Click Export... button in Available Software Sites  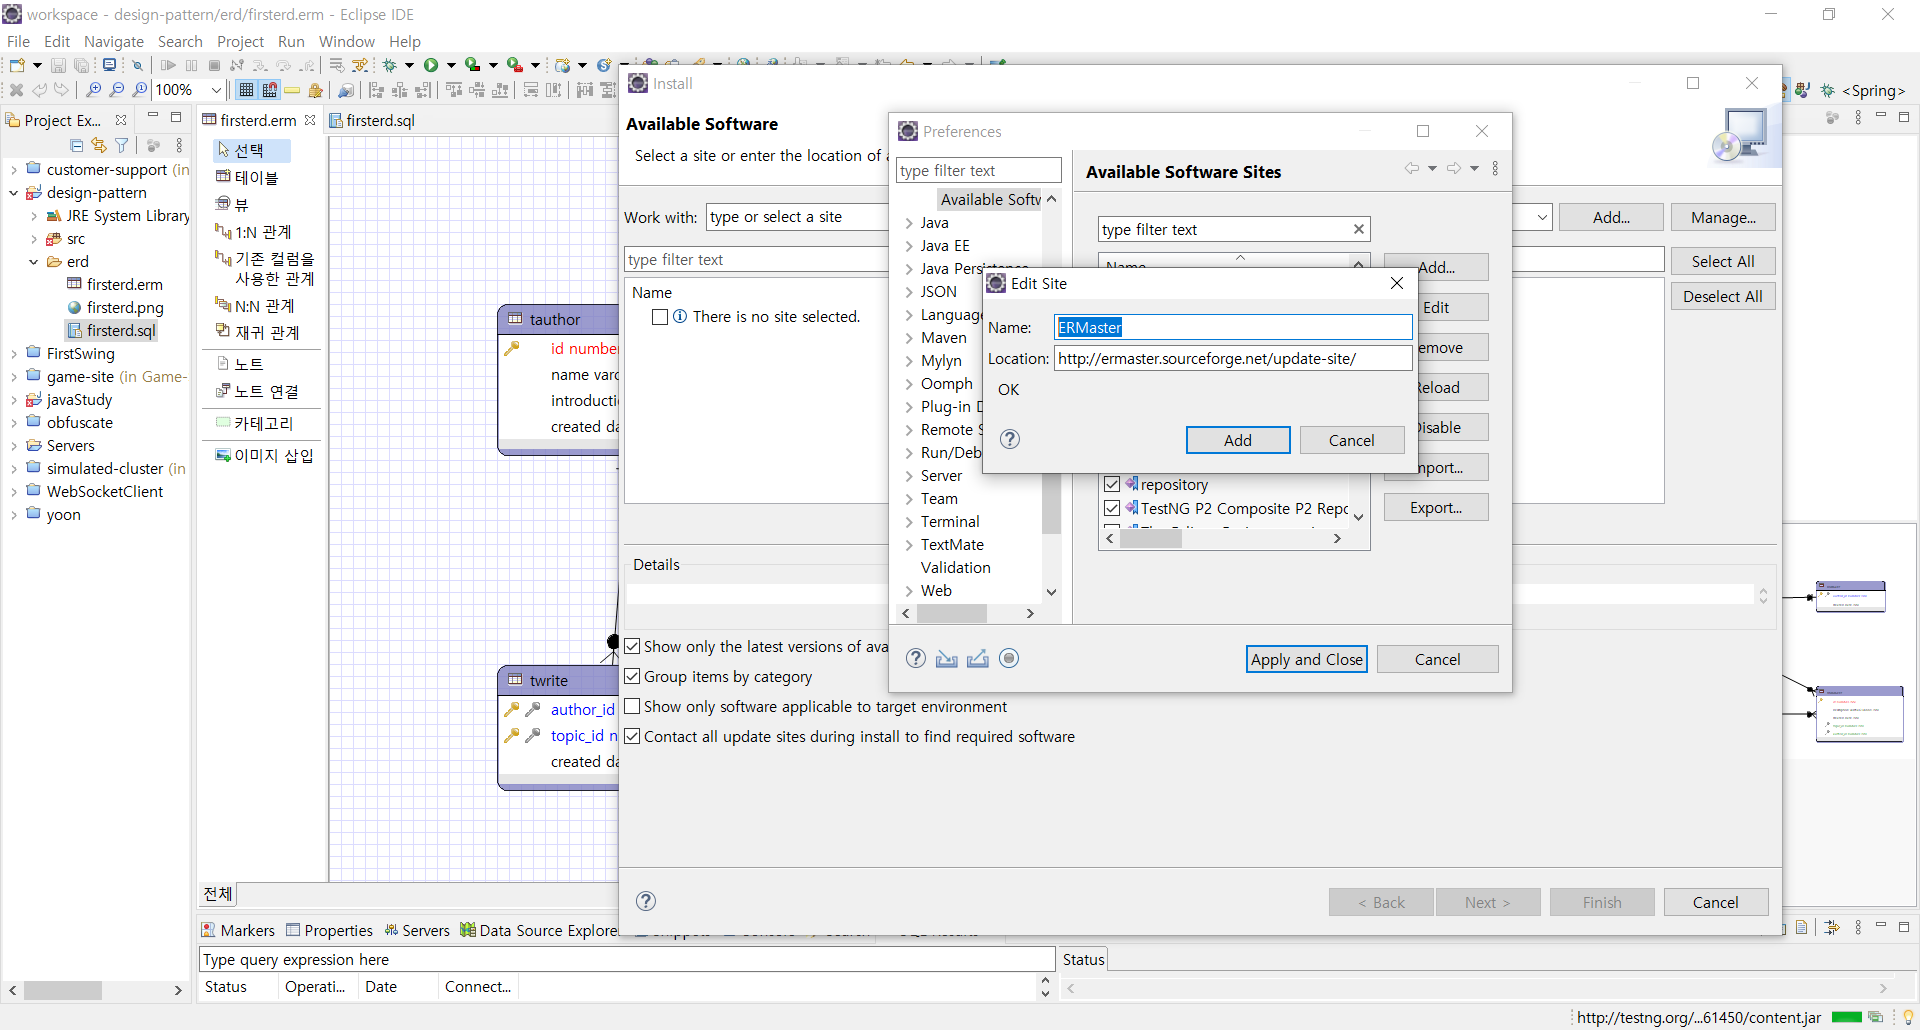[1435, 508]
